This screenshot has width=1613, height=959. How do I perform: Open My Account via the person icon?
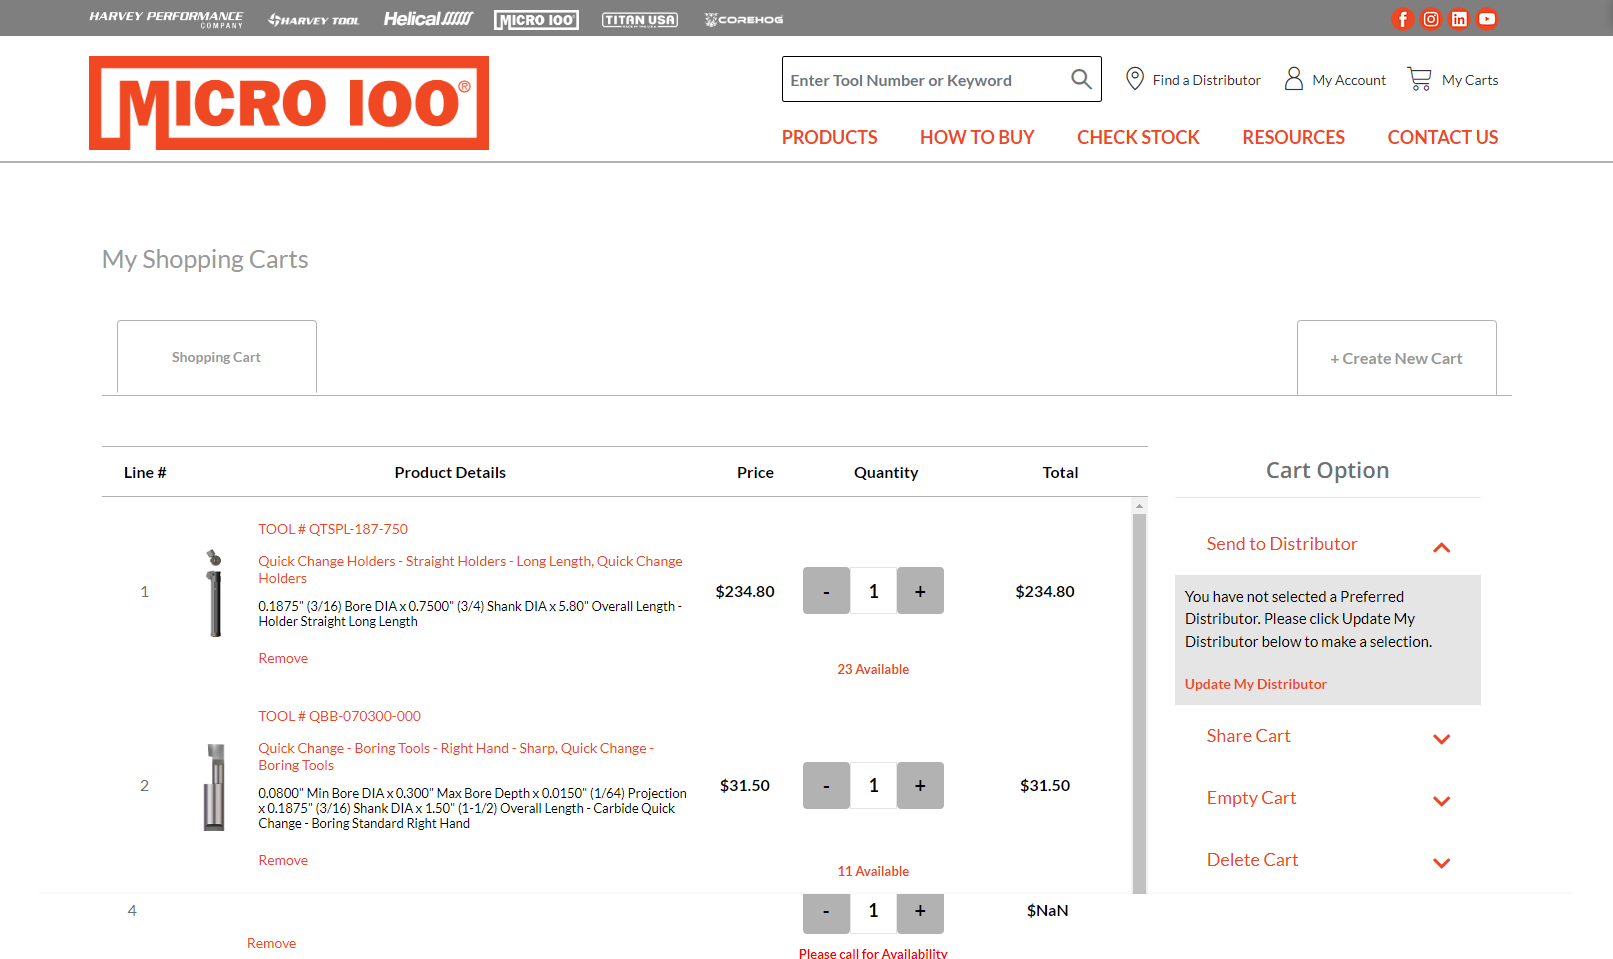pos(1294,78)
